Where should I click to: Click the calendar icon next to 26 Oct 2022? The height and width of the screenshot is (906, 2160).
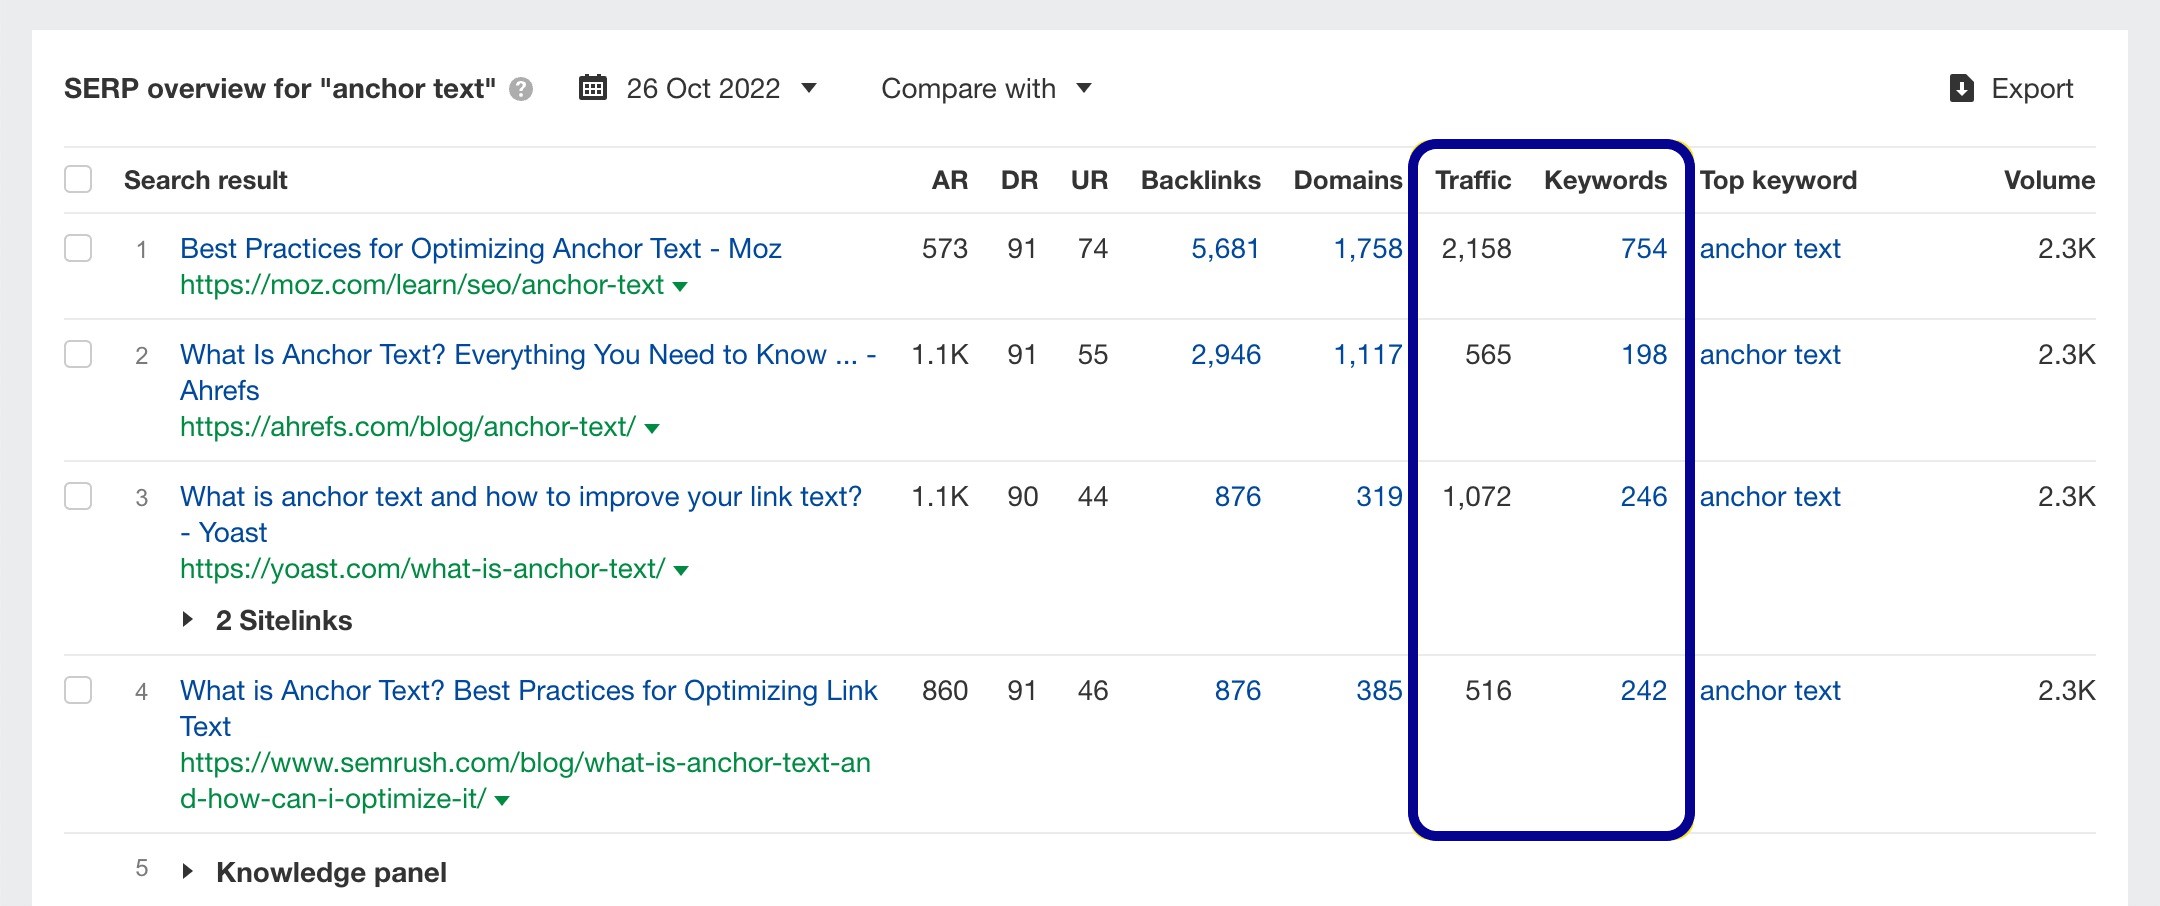tap(593, 88)
